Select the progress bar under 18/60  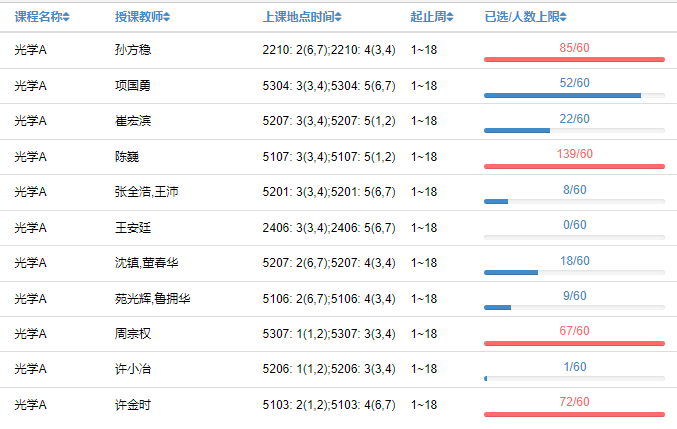[x=574, y=272]
